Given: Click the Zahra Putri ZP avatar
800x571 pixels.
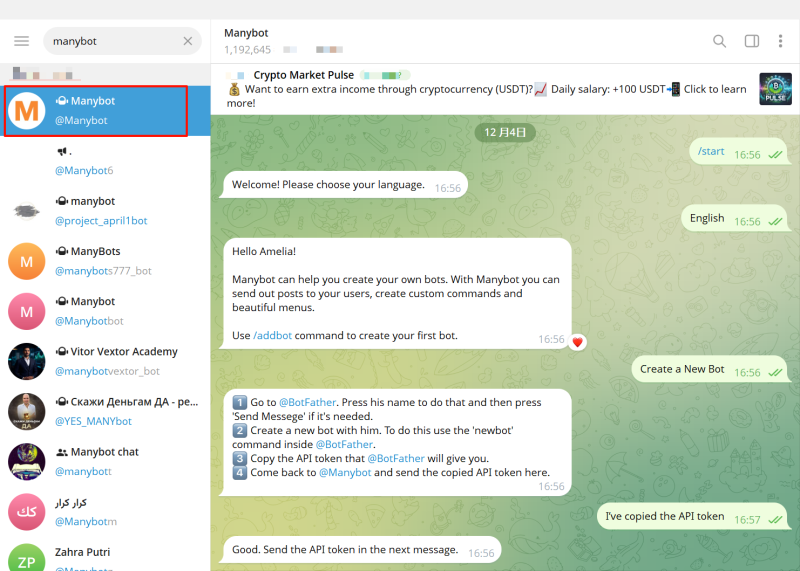Looking at the screenshot, I should point(27,558).
